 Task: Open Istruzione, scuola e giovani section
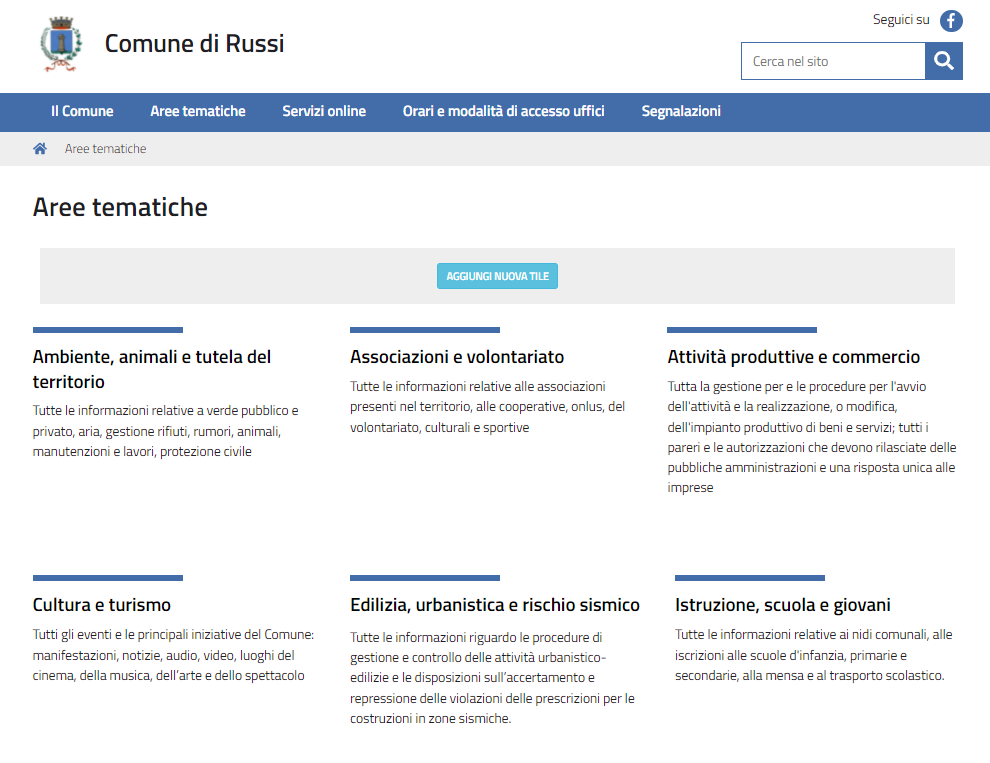tap(782, 605)
